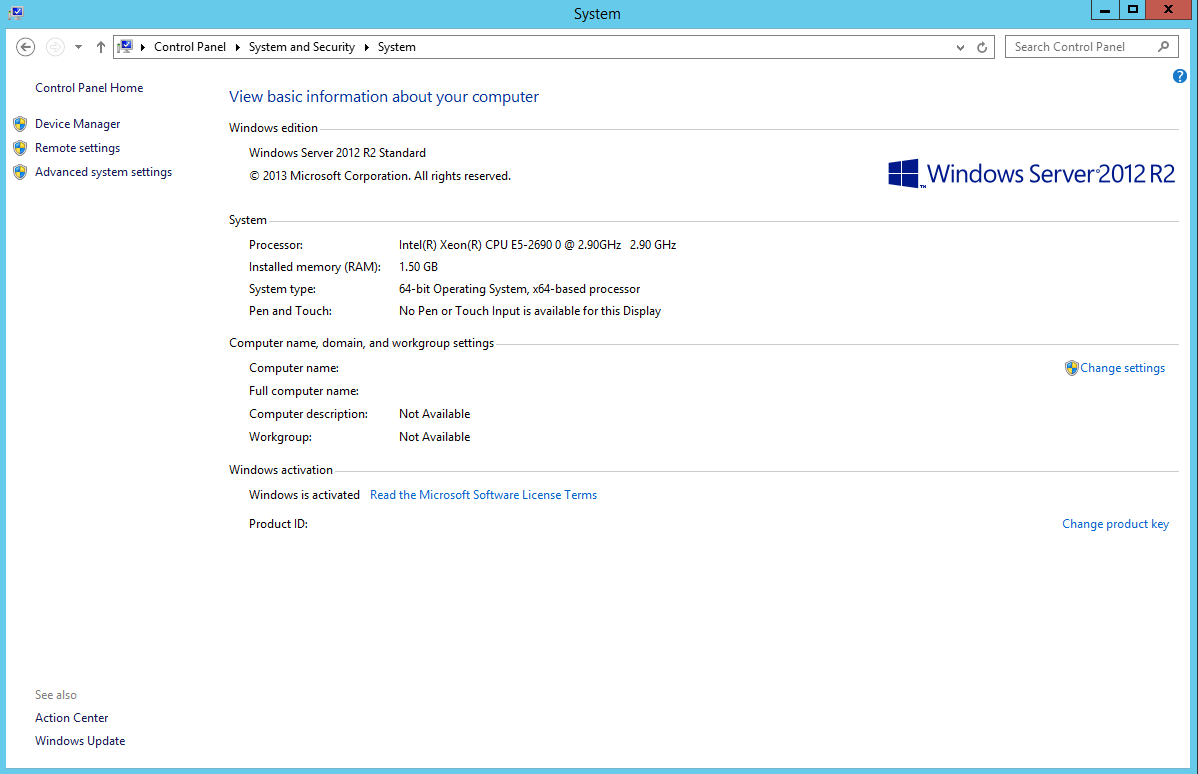This screenshot has width=1198, height=774.
Task: Click the computer icon in address bar
Action: [126, 47]
